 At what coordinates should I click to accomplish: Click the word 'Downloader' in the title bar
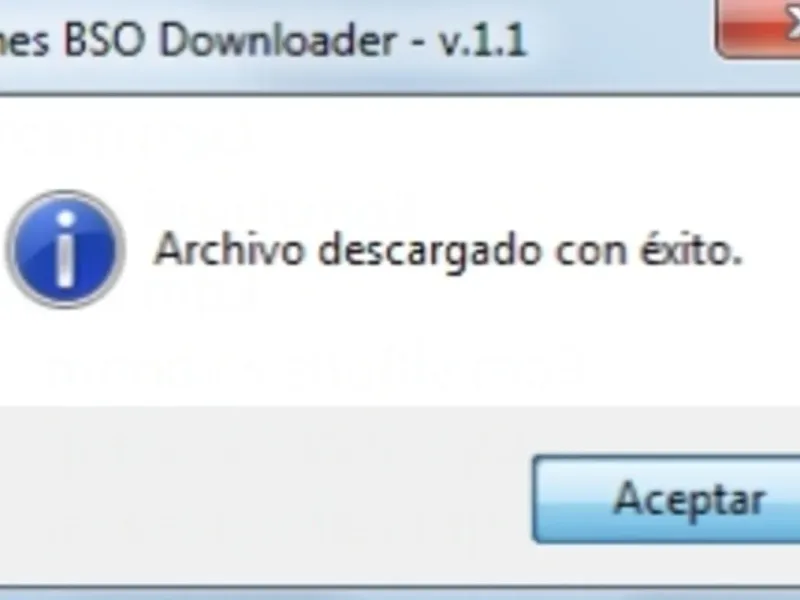279,40
